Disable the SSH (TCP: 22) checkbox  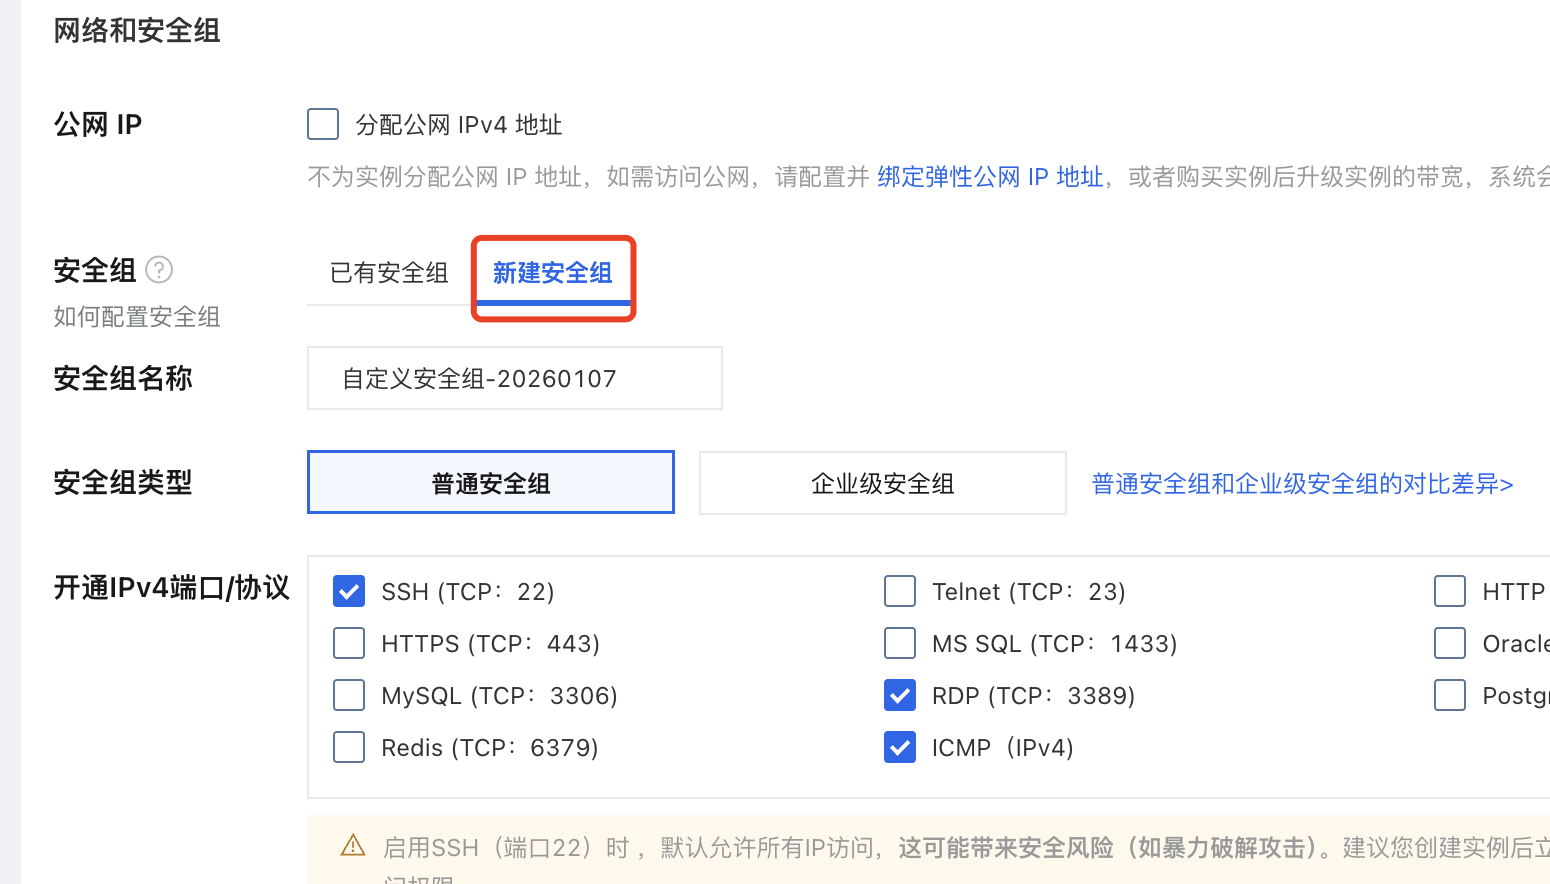pyautogui.click(x=348, y=591)
